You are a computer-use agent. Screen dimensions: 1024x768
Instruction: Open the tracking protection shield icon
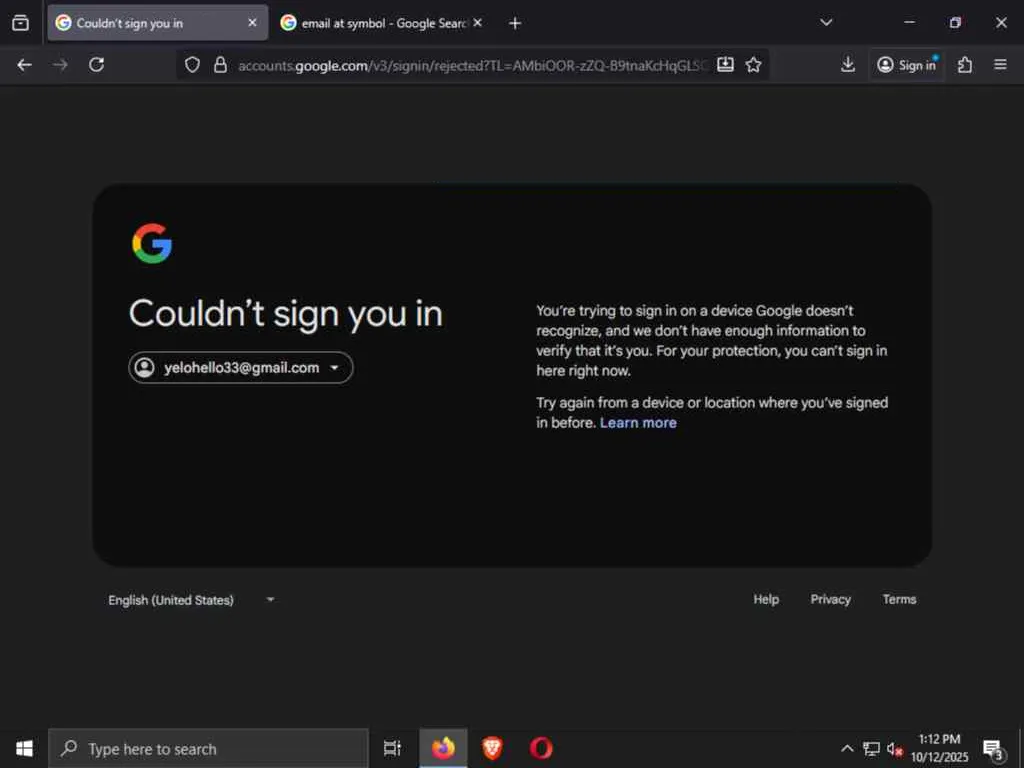tap(192, 65)
